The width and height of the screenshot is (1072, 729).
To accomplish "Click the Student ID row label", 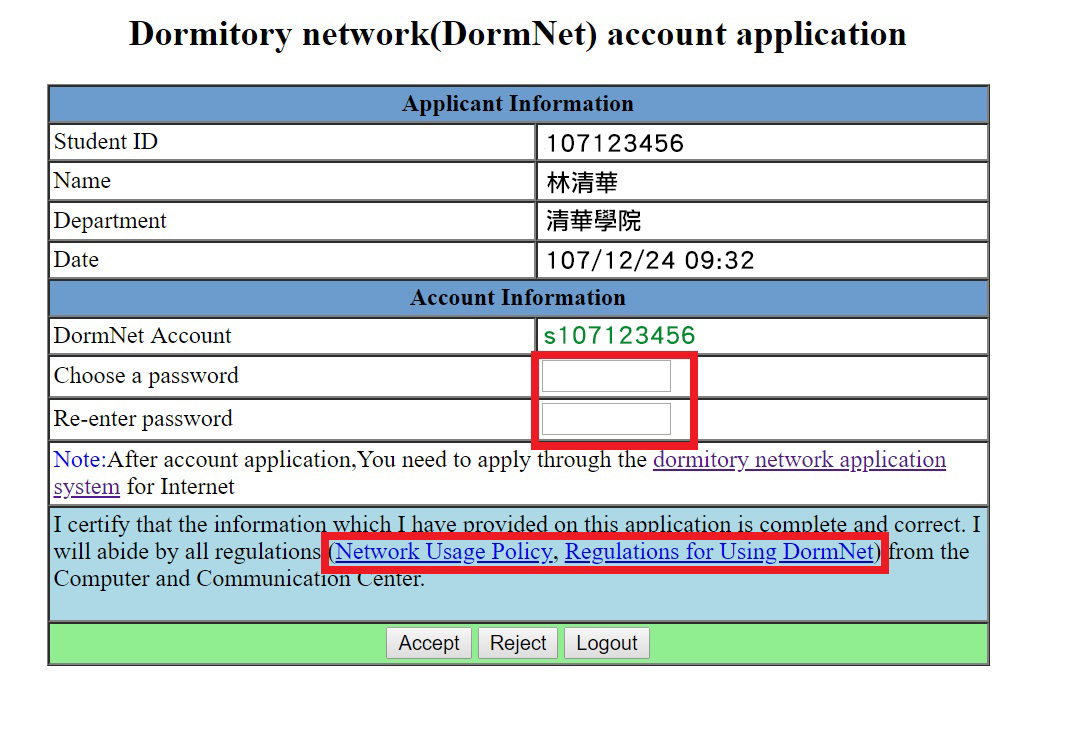I will click(x=106, y=142).
